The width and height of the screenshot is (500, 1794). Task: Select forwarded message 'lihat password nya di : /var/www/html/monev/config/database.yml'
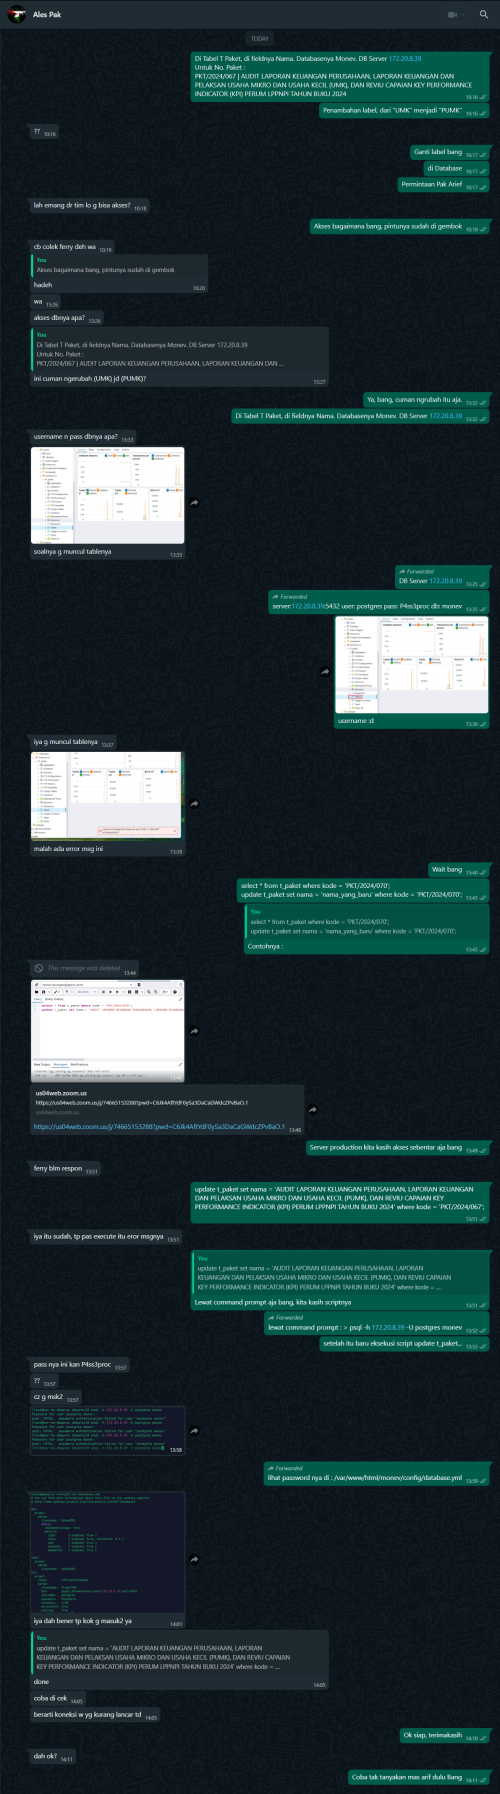pos(376,1474)
